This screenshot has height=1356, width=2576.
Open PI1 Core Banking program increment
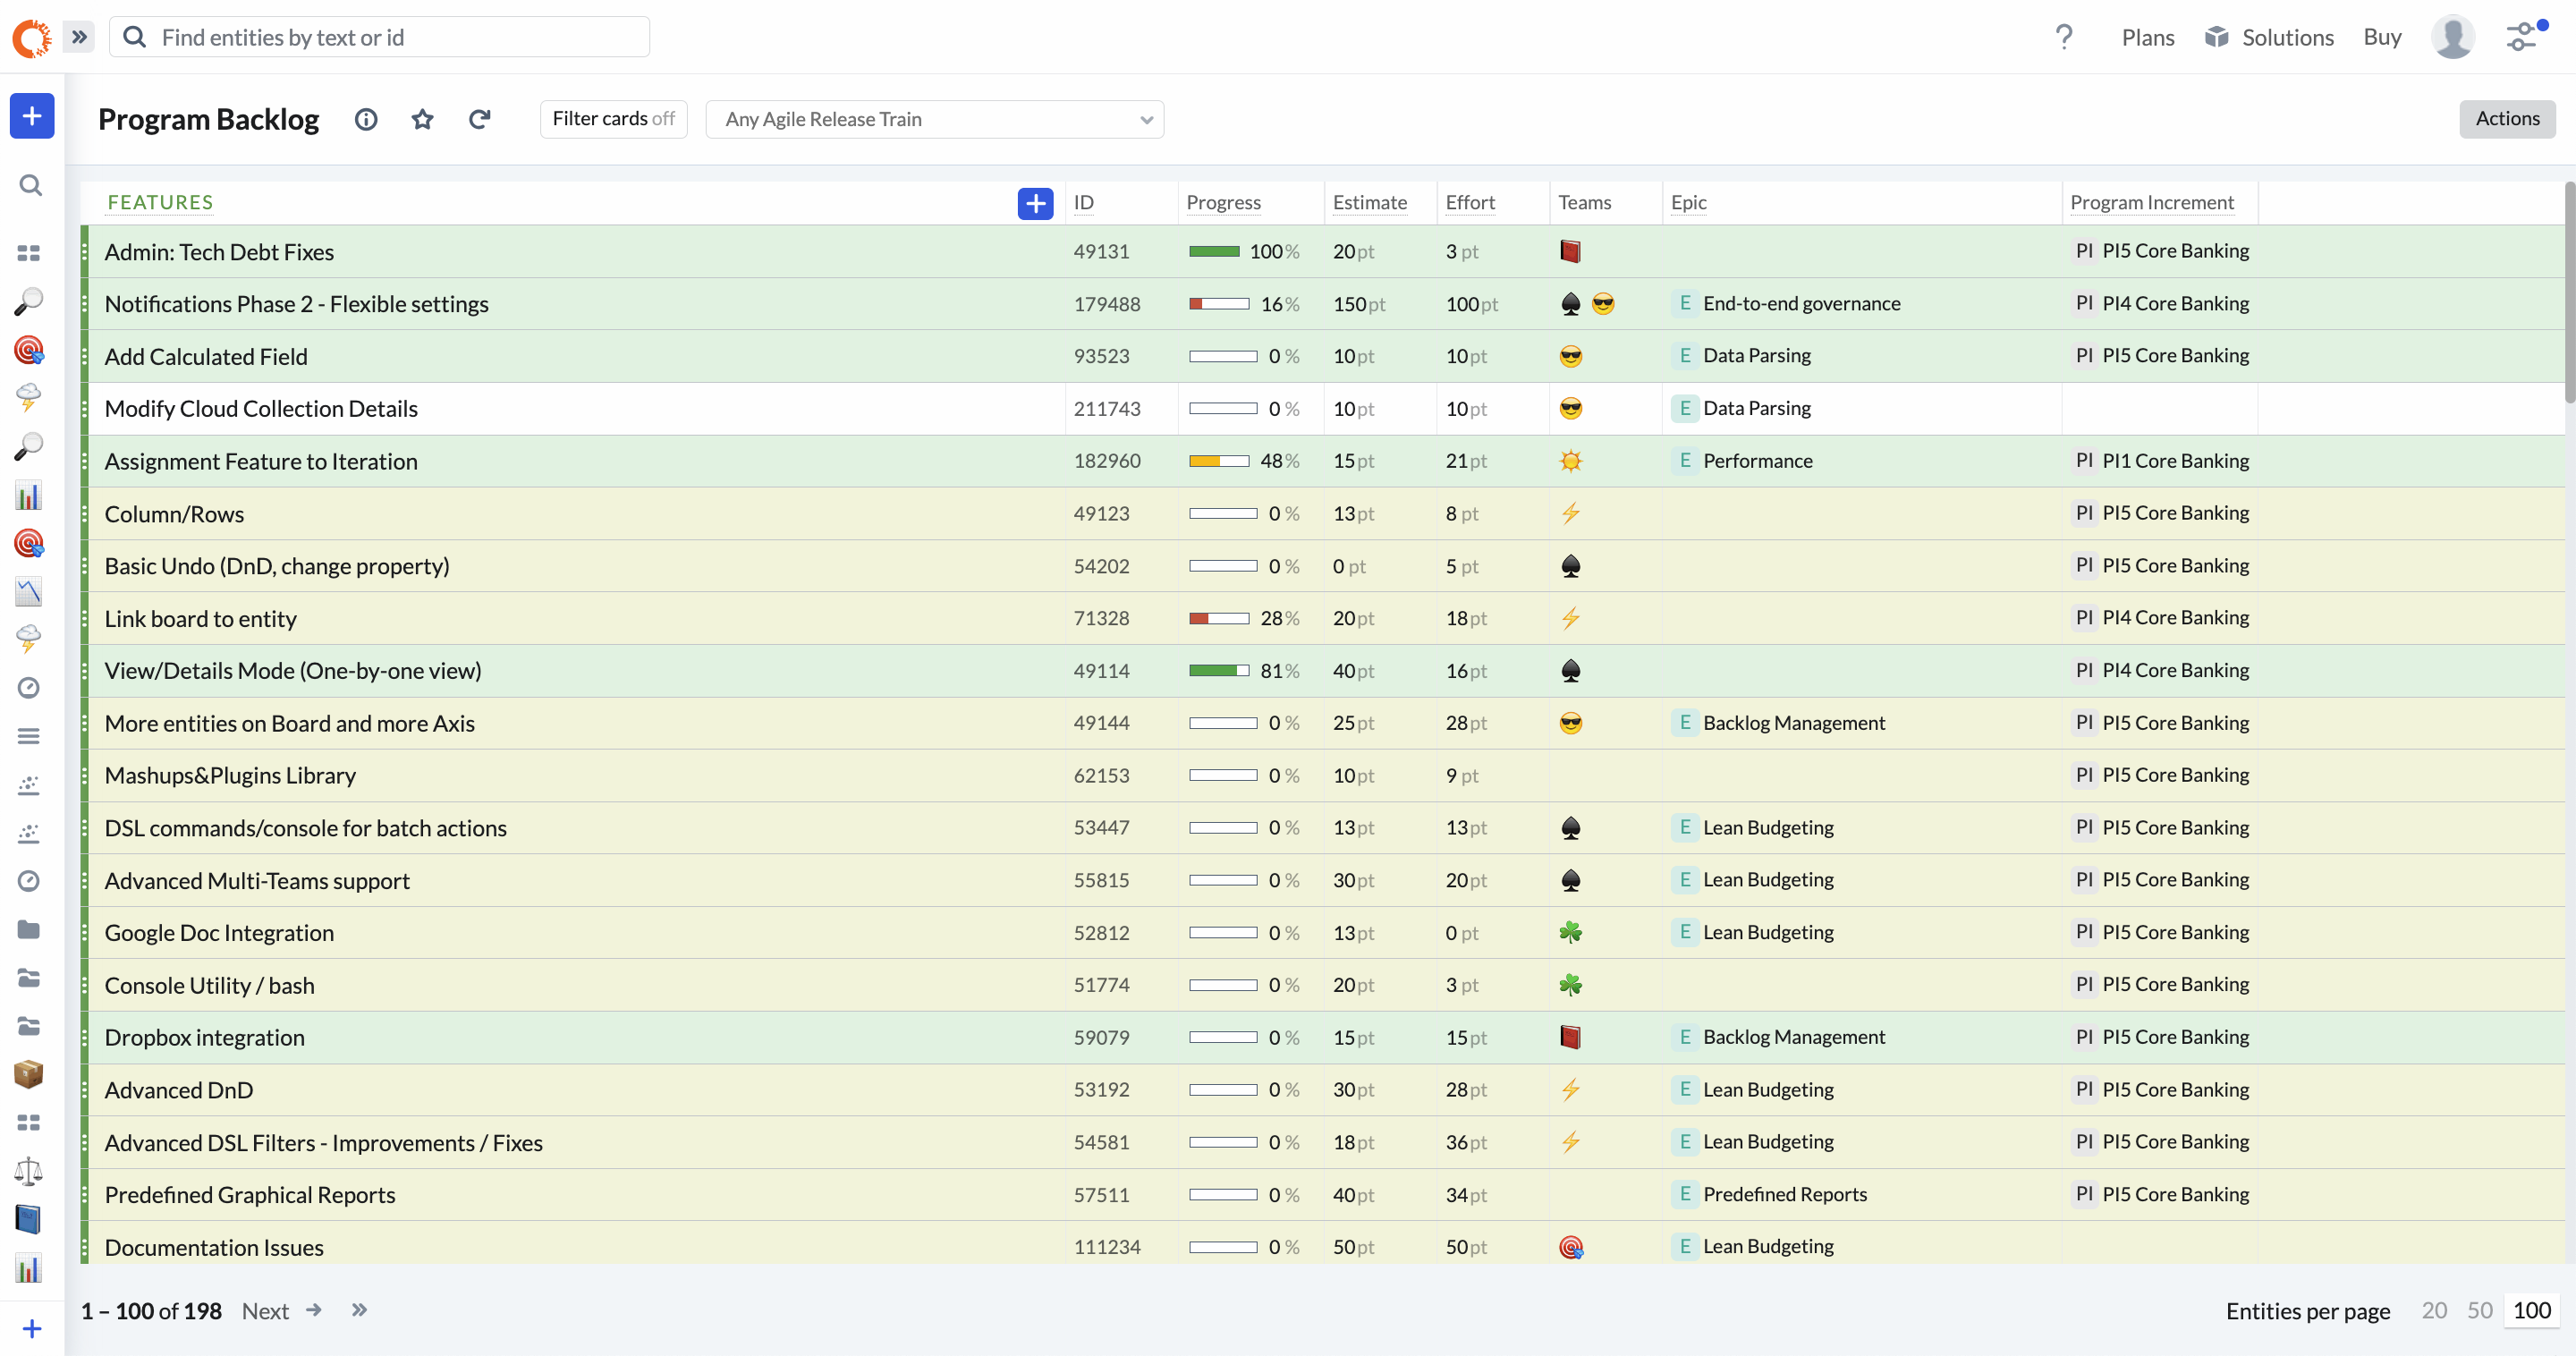[x=2175, y=461]
